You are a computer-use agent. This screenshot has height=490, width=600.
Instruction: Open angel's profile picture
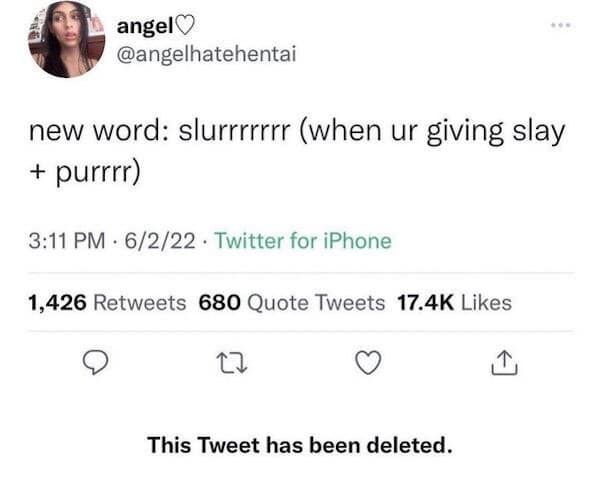coord(67,40)
